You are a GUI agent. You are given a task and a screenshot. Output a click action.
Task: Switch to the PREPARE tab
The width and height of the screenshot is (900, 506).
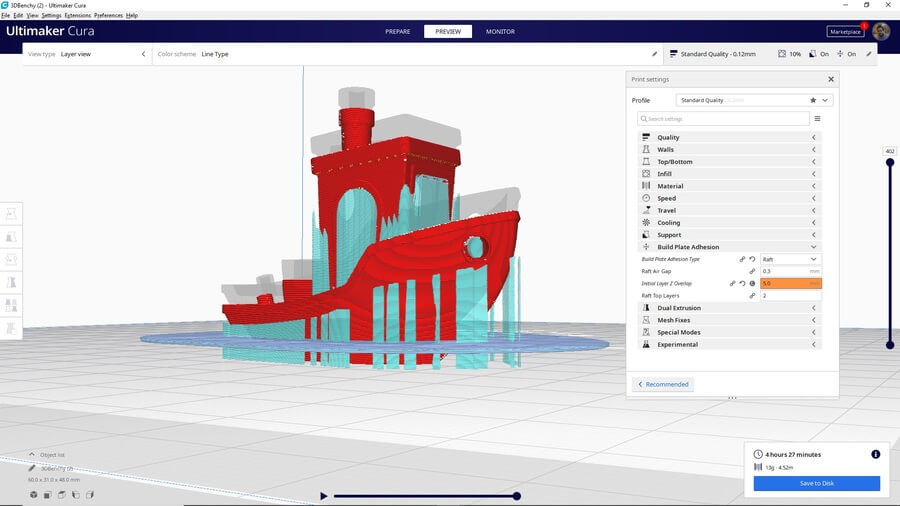(398, 31)
